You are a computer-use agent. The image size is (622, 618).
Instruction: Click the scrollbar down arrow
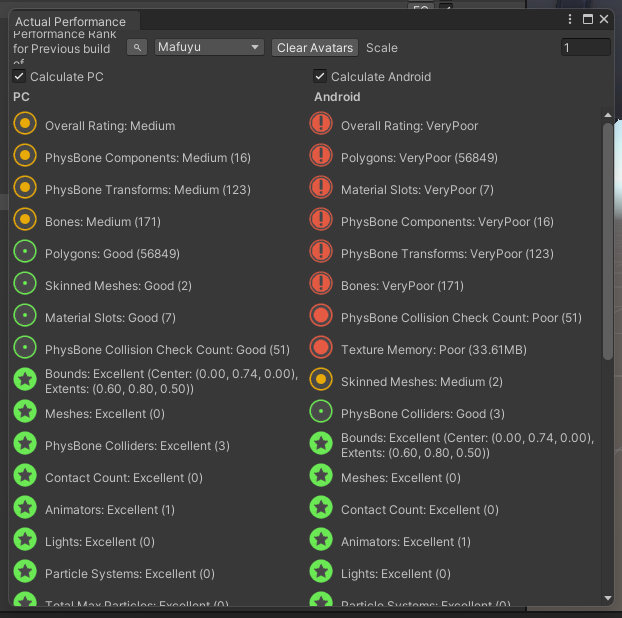608,598
